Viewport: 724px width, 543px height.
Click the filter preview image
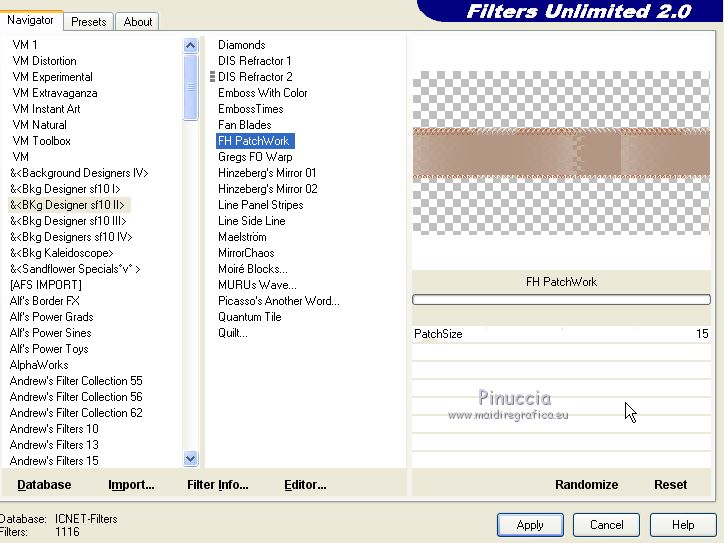pyautogui.click(x=561, y=153)
